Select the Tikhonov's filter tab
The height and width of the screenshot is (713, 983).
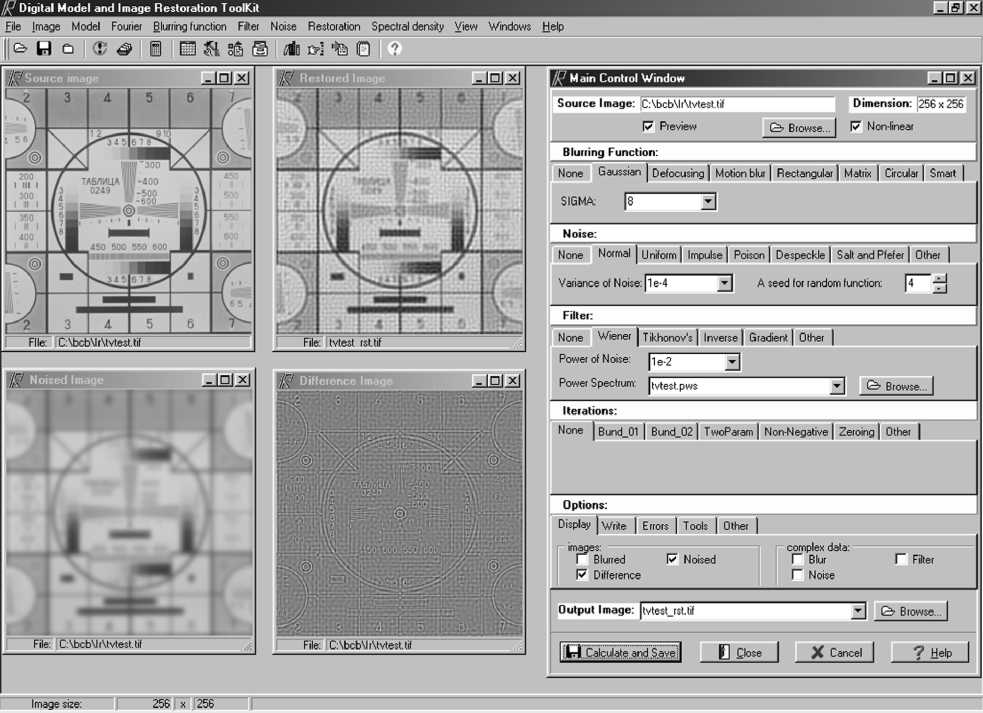click(667, 337)
